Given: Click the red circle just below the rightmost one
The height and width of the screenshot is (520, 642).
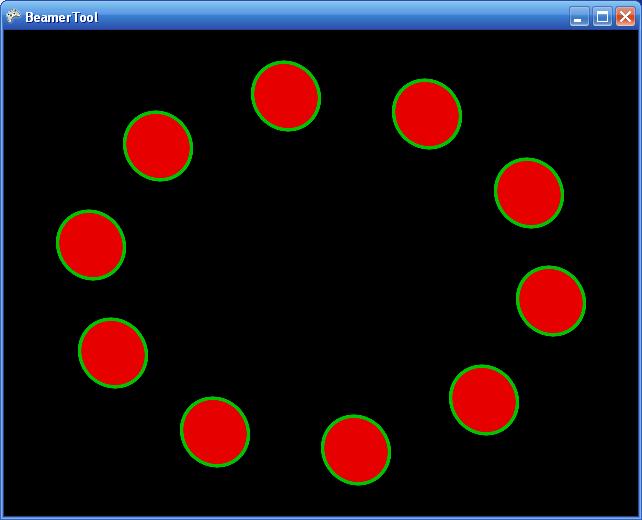Looking at the screenshot, I should pyautogui.click(x=484, y=400).
